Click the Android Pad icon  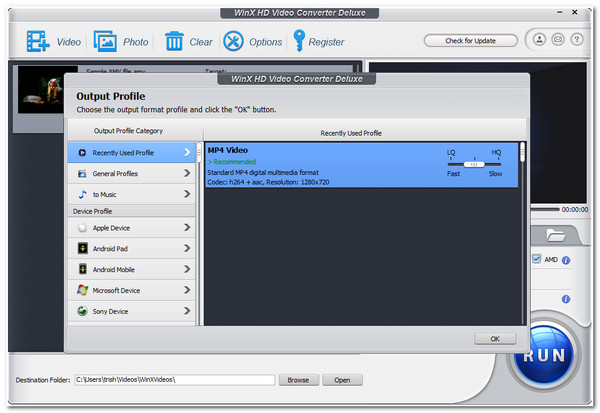[x=82, y=248]
